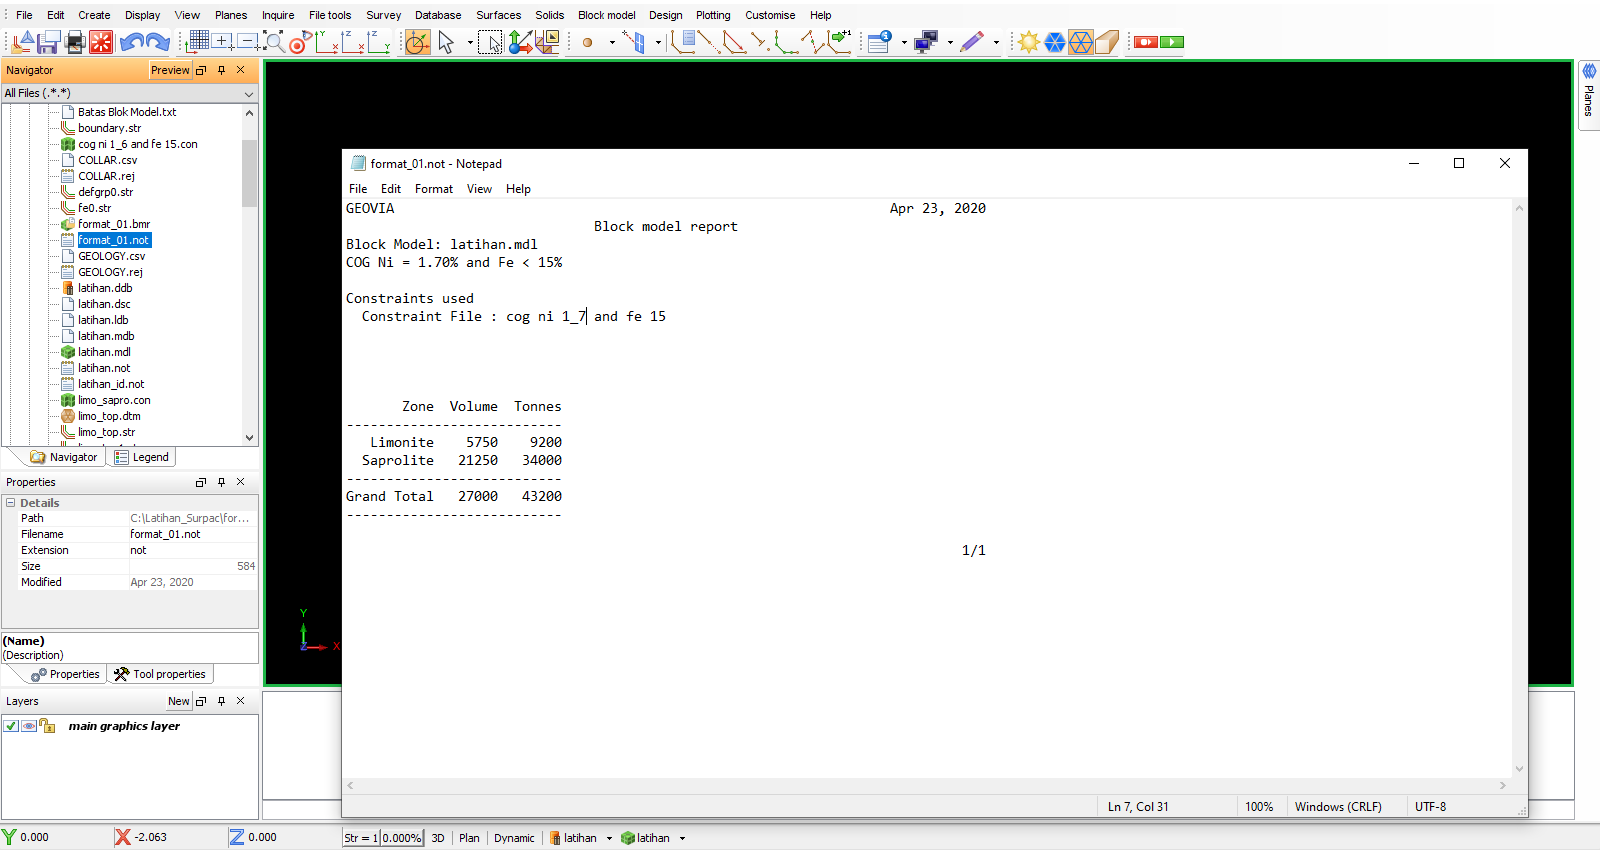The image size is (1600, 850).
Task: Click the green play macro icon
Action: pyautogui.click(x=1172, y=42)
